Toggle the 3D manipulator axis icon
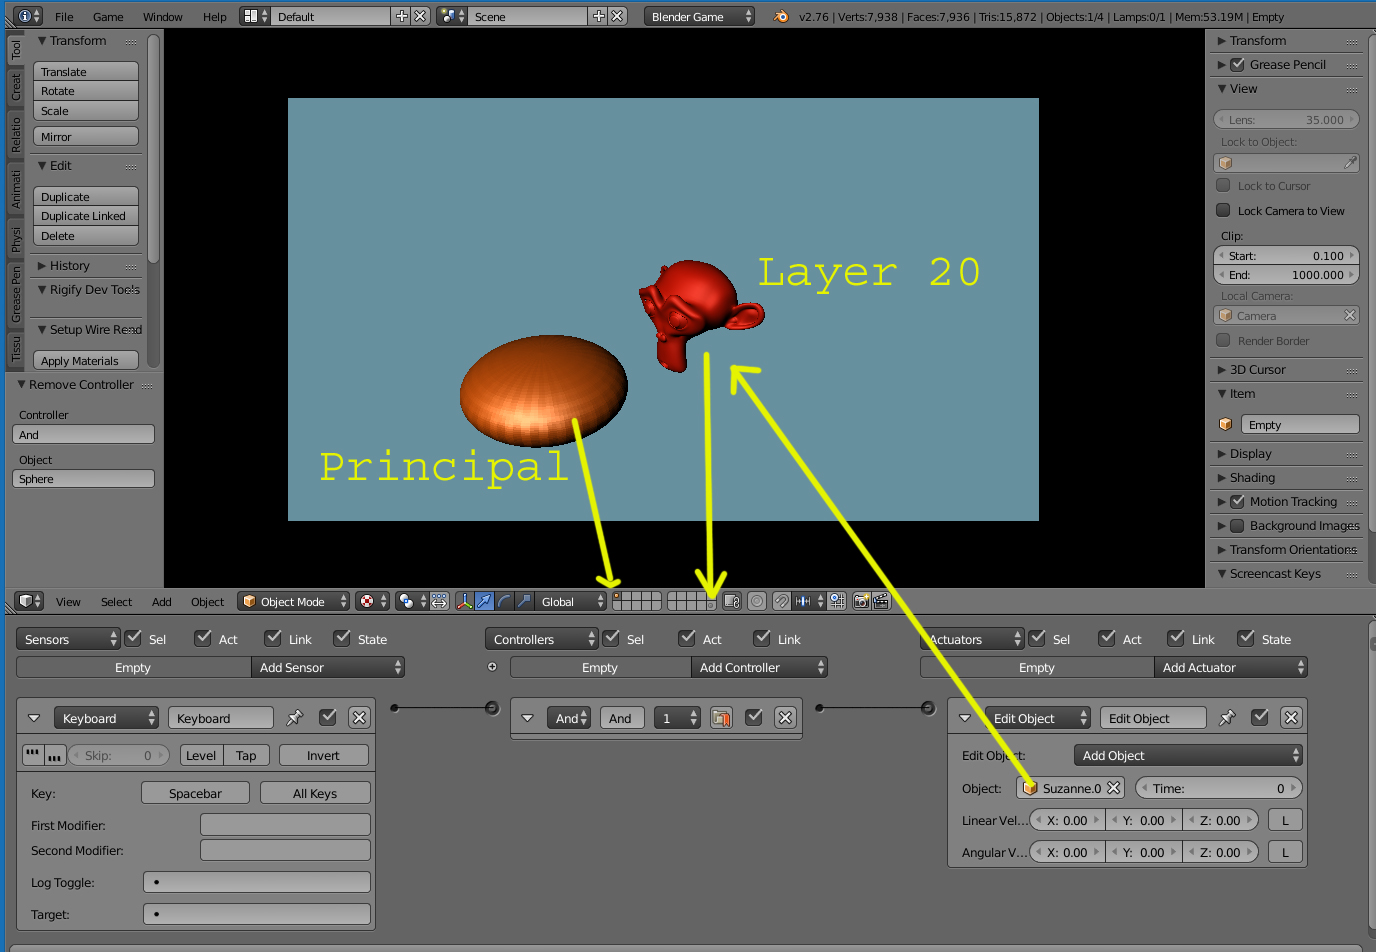1376x952 pixels. (464, 601)
